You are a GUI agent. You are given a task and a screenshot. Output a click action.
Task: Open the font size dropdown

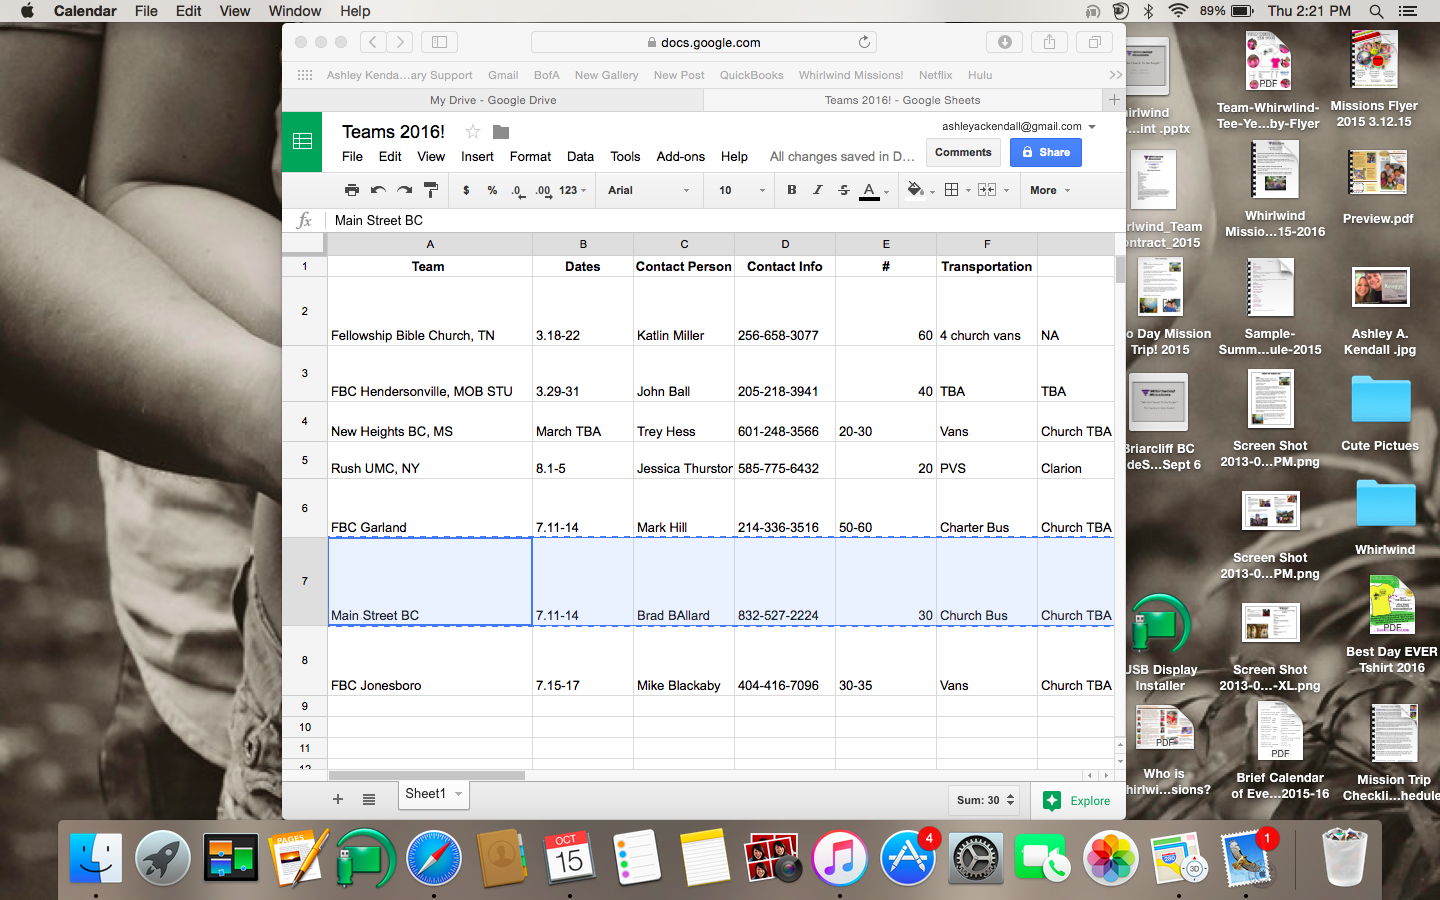click(x=740, y=190)
